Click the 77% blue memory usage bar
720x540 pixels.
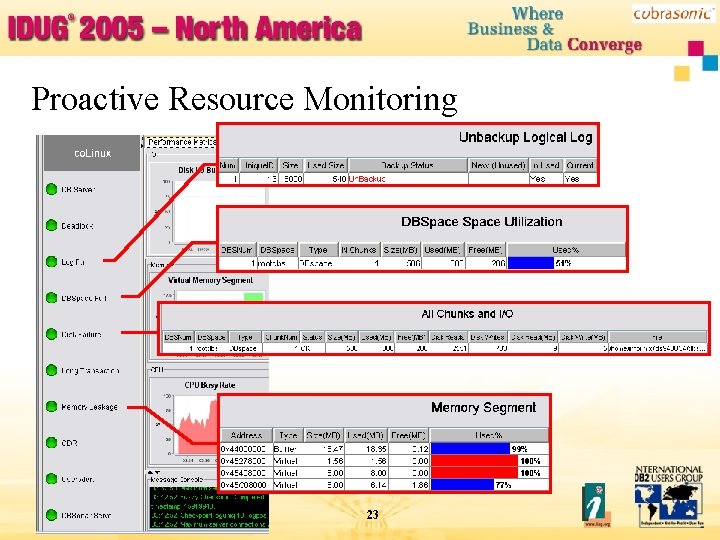tap(462, 484)
